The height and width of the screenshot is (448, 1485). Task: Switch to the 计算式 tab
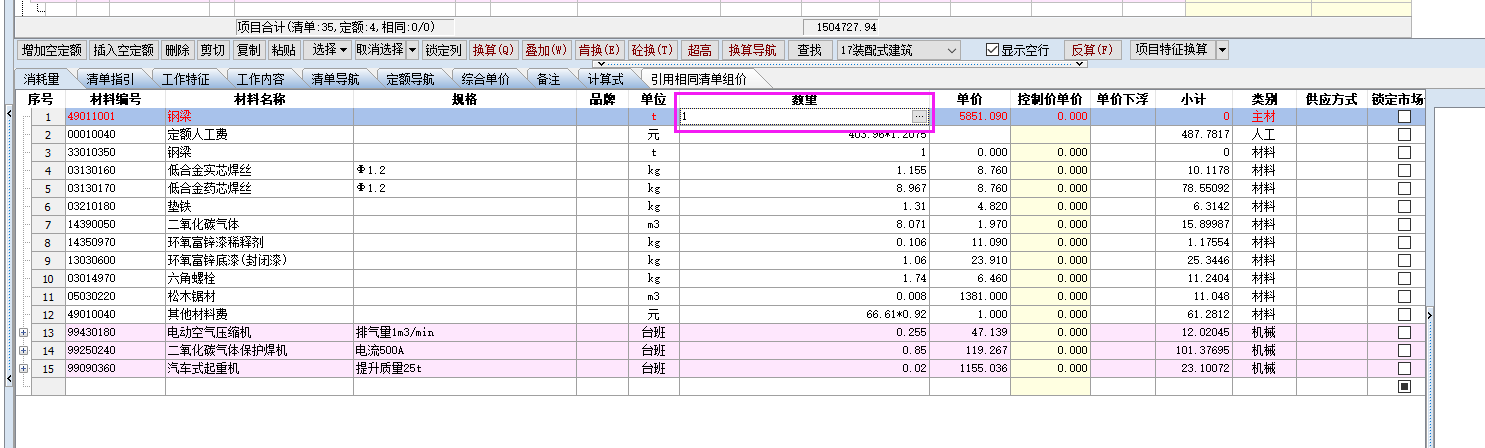605,79
